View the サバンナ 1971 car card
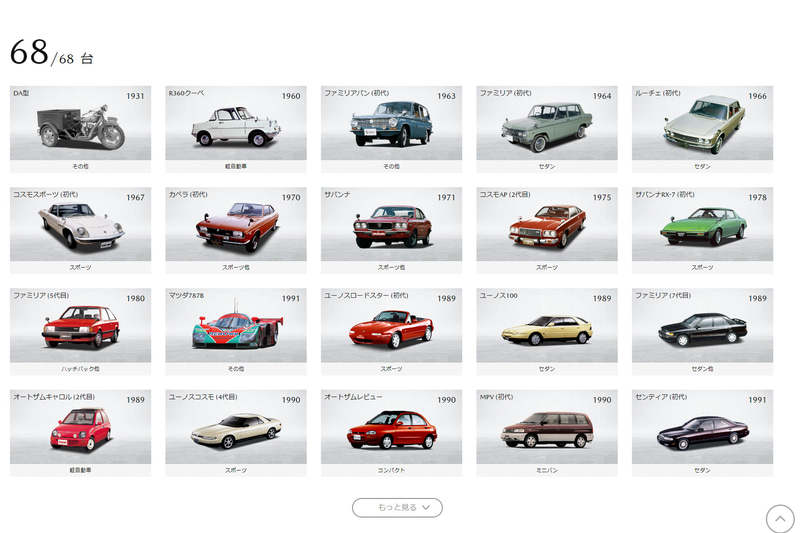The height and width of the screenshot is (533, 800). [391, 230]
